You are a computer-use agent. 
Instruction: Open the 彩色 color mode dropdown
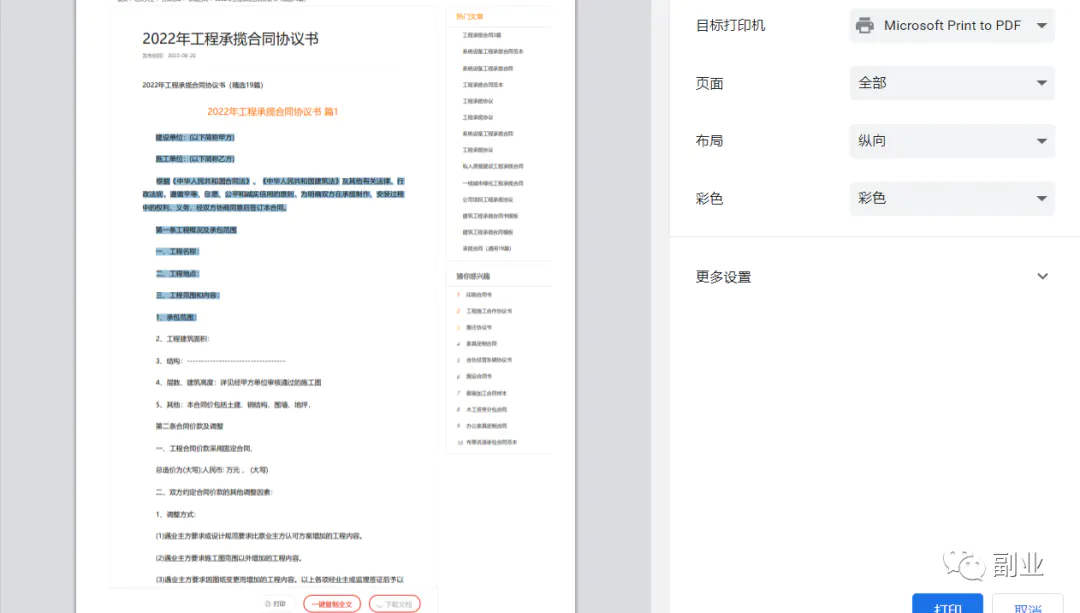(951, 198)
